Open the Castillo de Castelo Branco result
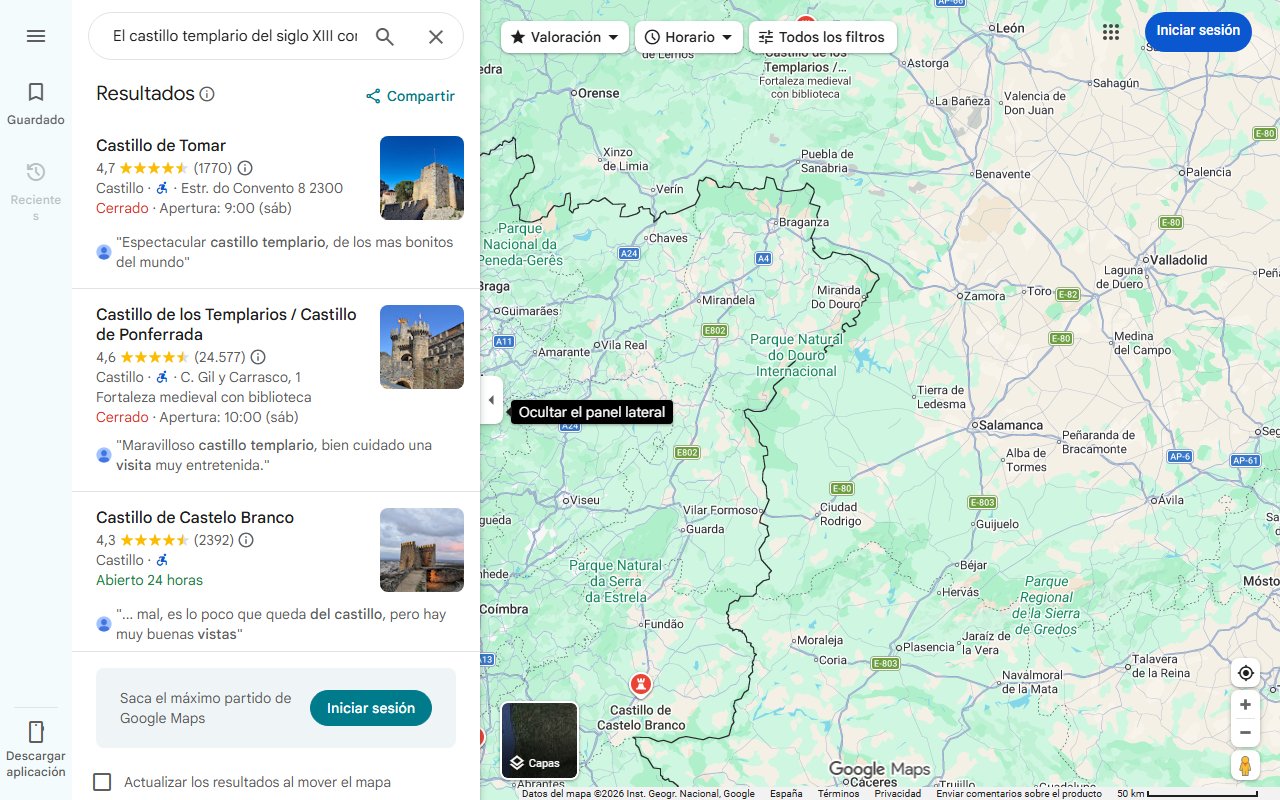The width and height of the screenshot is (1280, 800). 195,518
